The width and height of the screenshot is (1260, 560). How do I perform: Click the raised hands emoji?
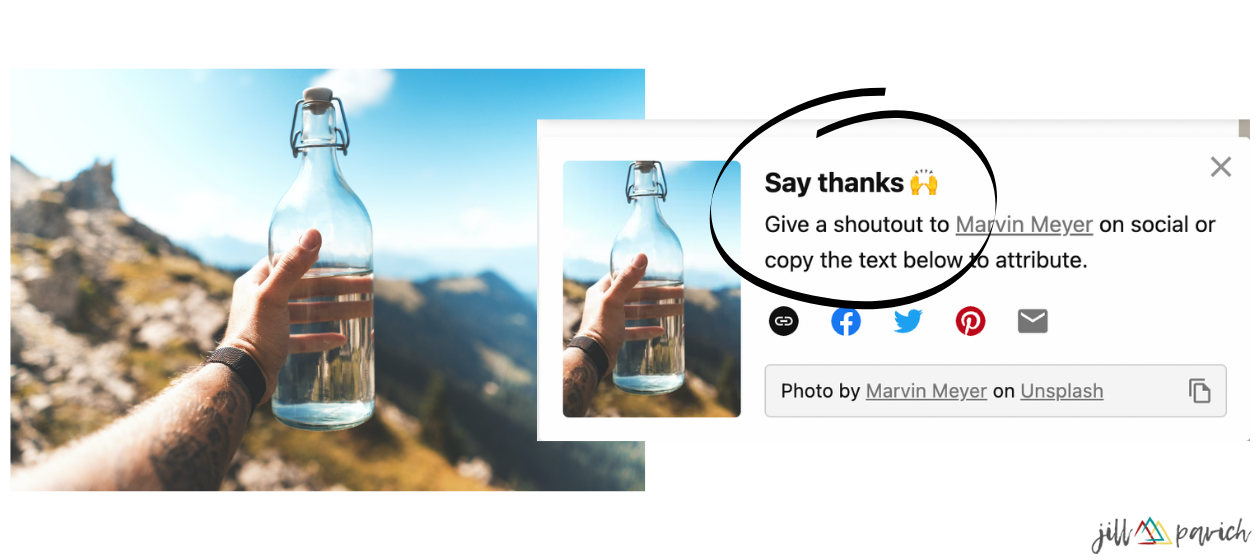(923, 183)
